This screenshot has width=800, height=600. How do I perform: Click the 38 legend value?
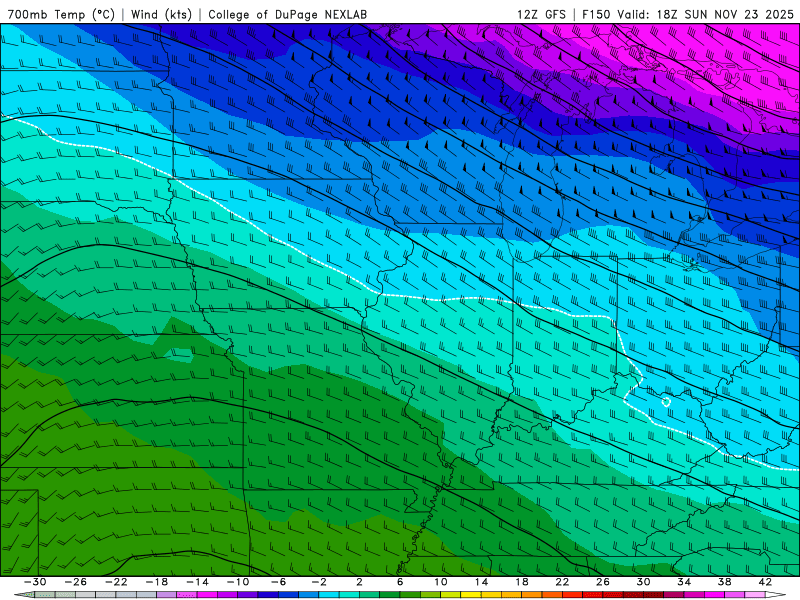[x=724, y=582]
